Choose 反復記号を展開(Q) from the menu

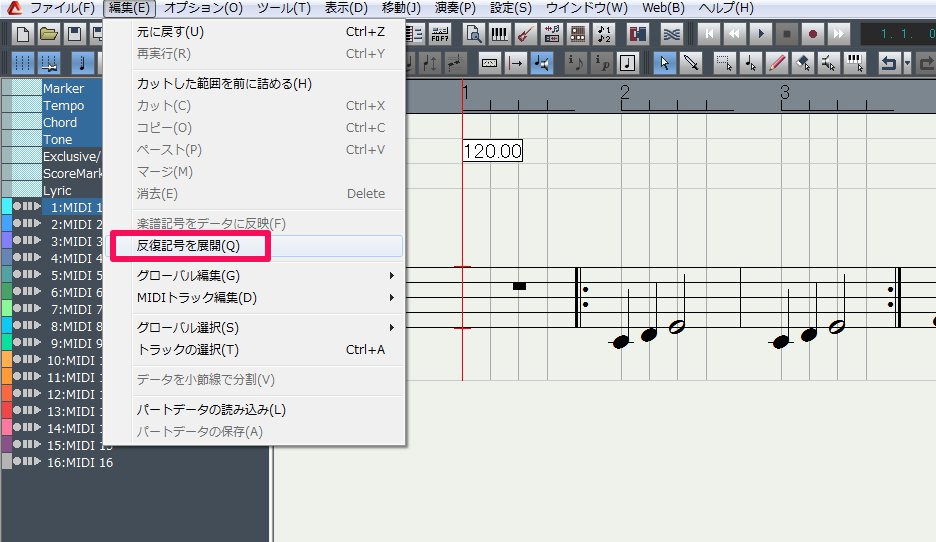(x=188, y=245)
